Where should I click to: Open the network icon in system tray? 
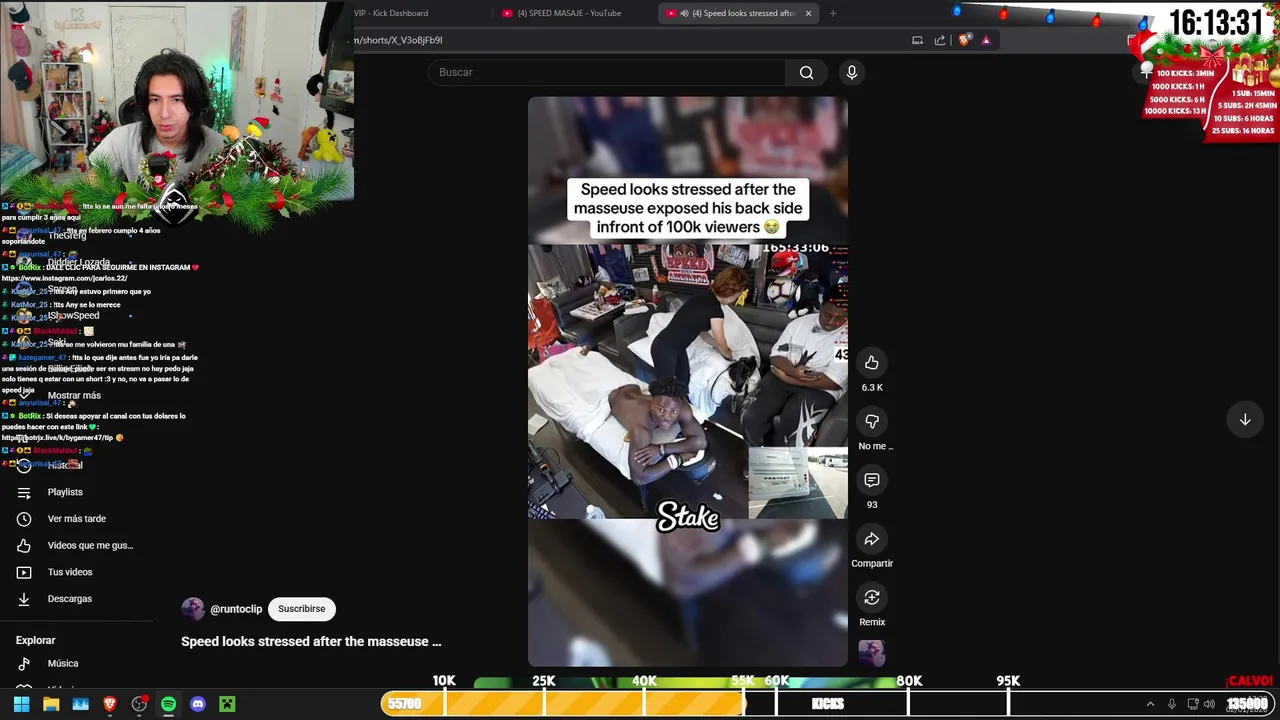pos(1192,704)
